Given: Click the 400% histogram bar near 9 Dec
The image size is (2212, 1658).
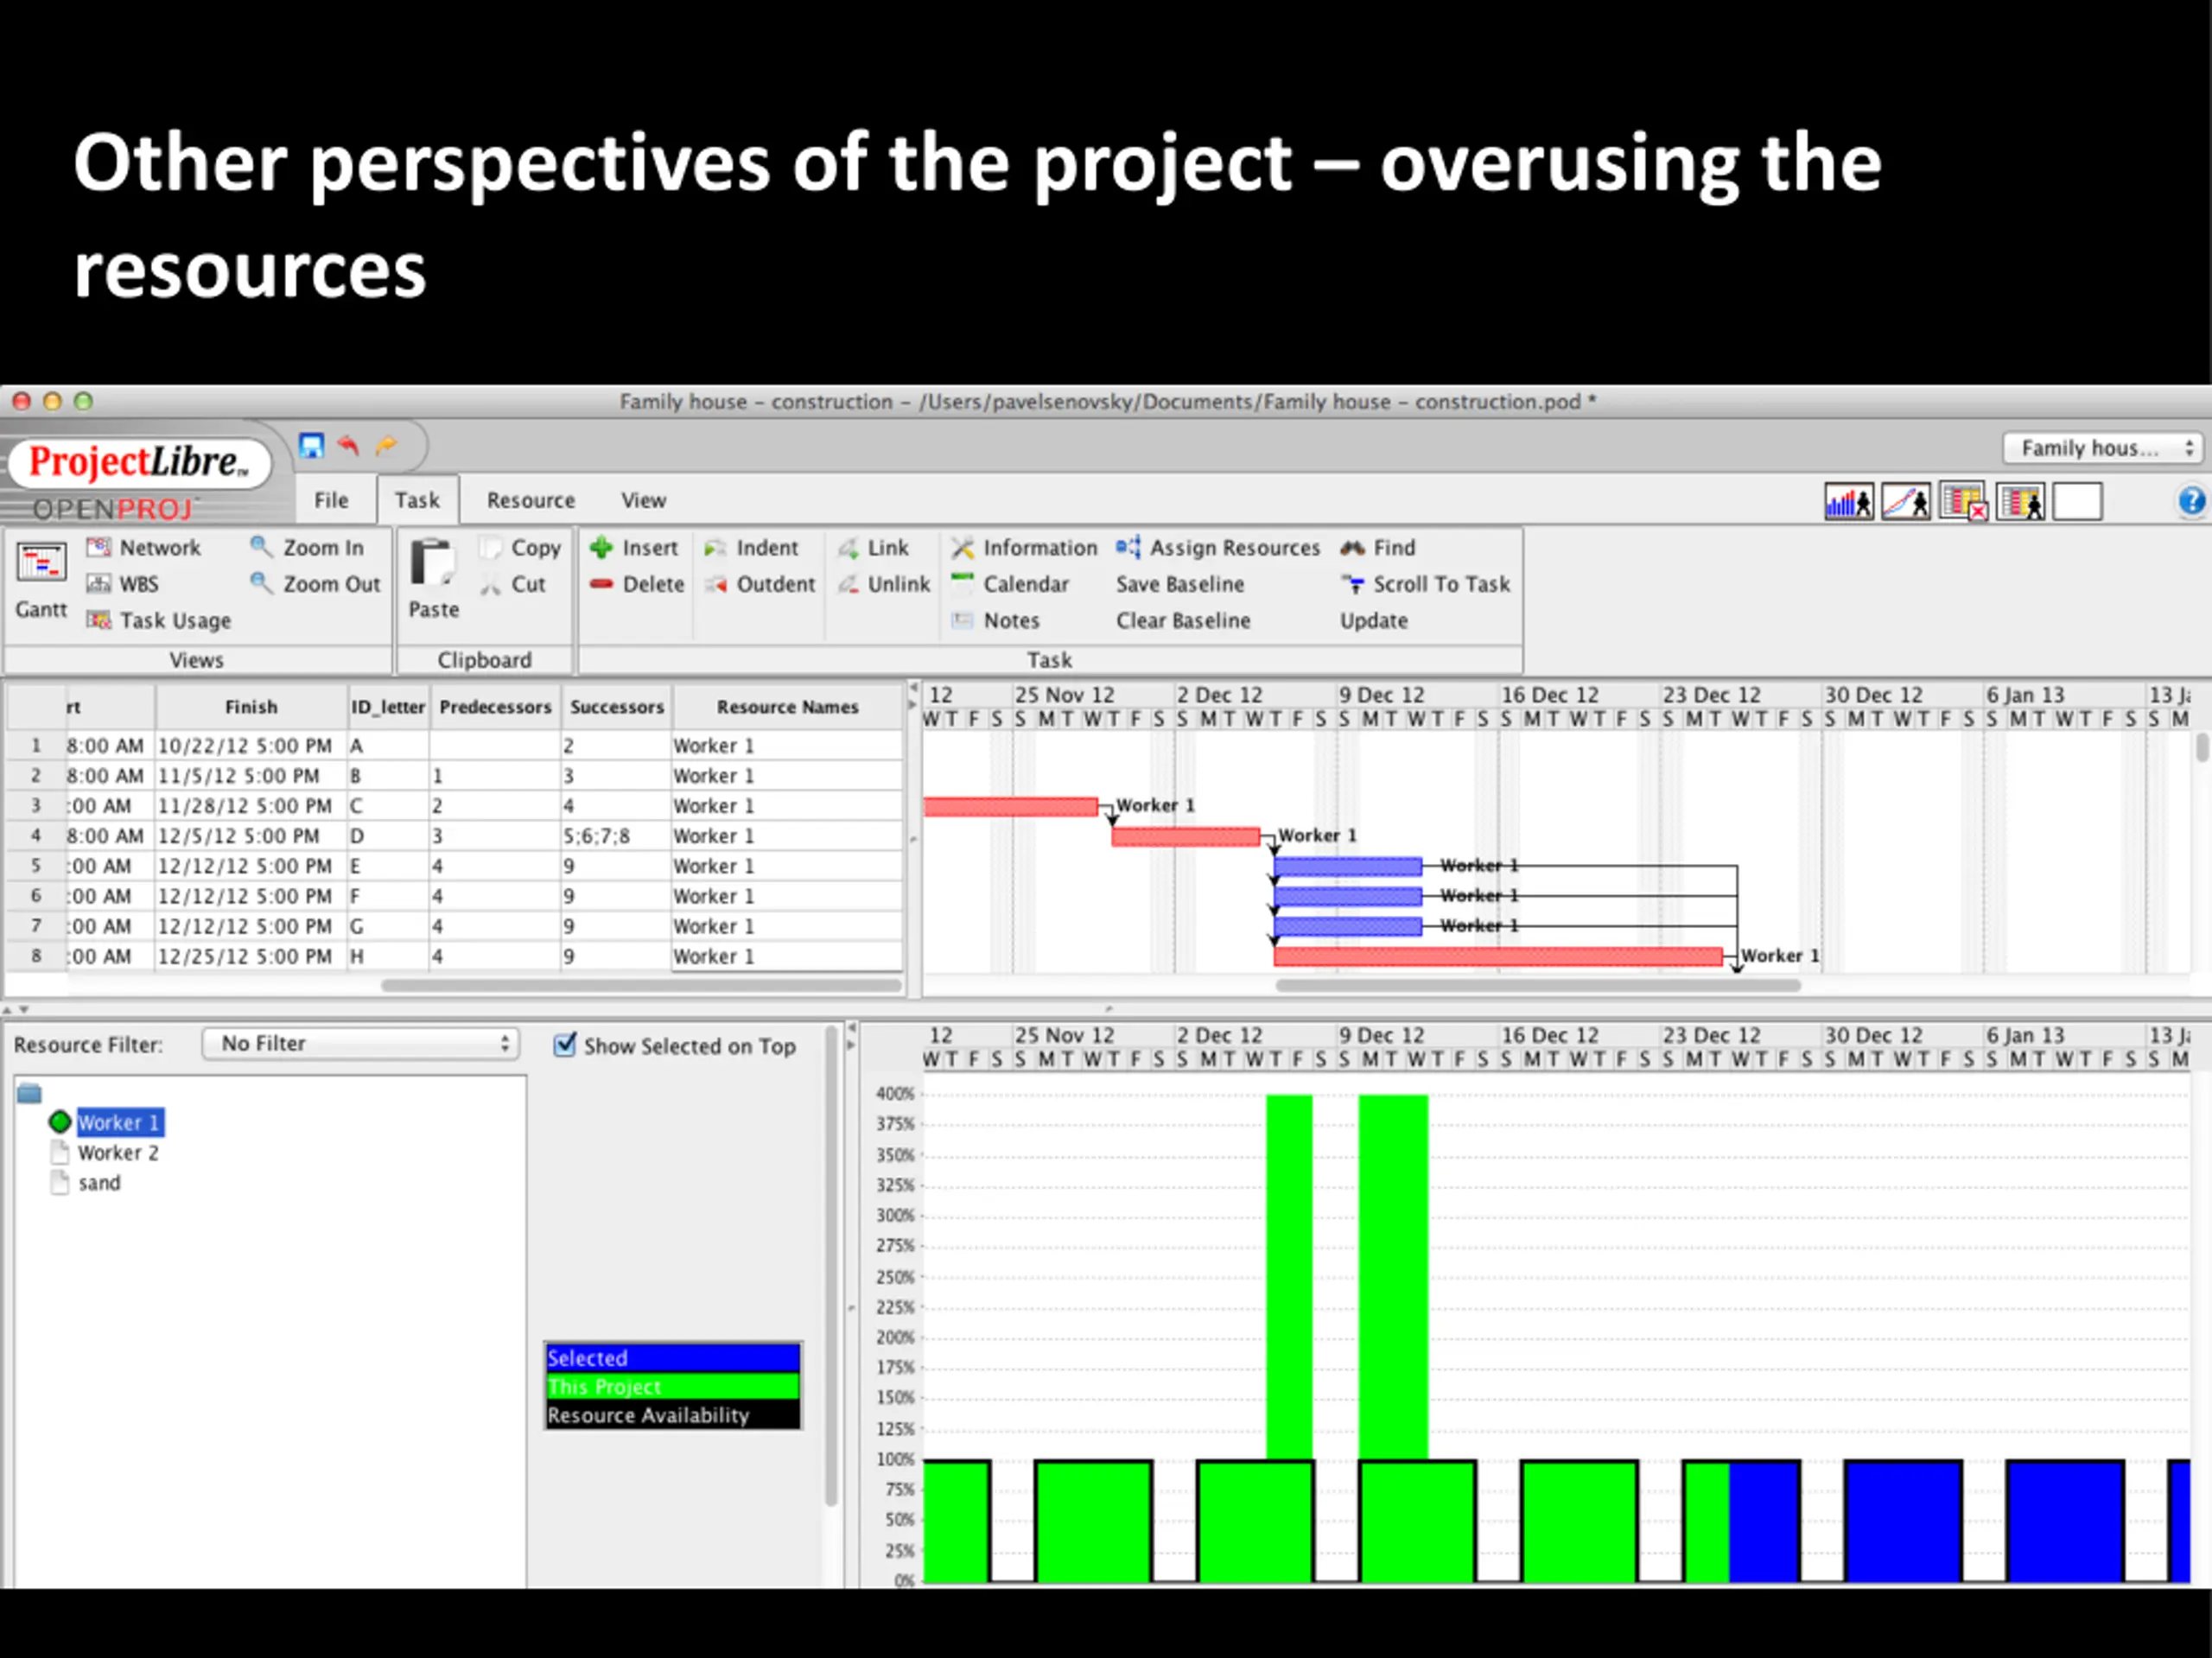Looking at the screenshot, I should coord(1393,1277).
